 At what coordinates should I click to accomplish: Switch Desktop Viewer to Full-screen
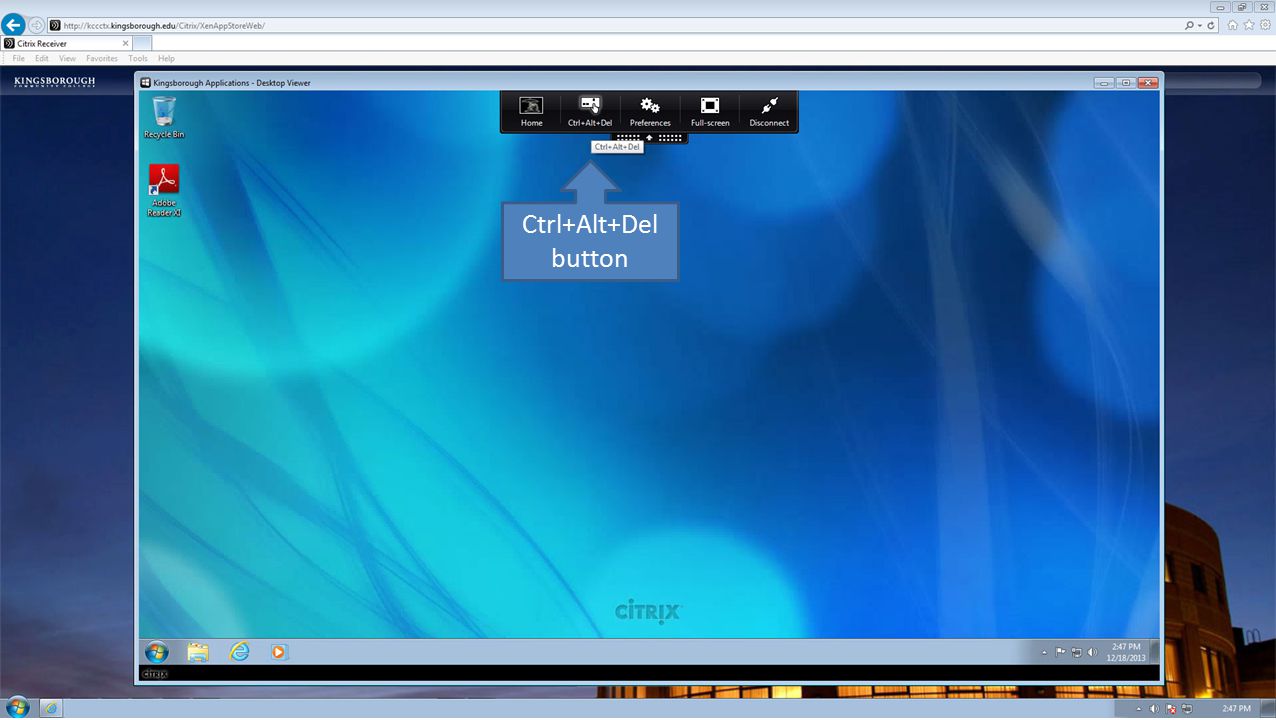(x=710, y=112)
